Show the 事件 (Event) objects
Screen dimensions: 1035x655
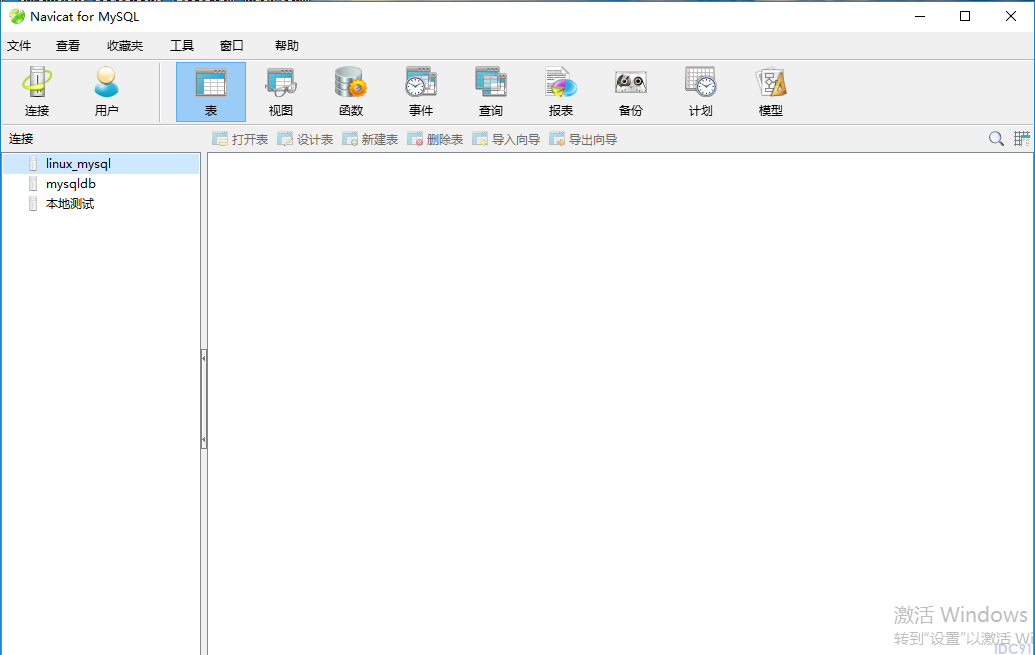420,92
